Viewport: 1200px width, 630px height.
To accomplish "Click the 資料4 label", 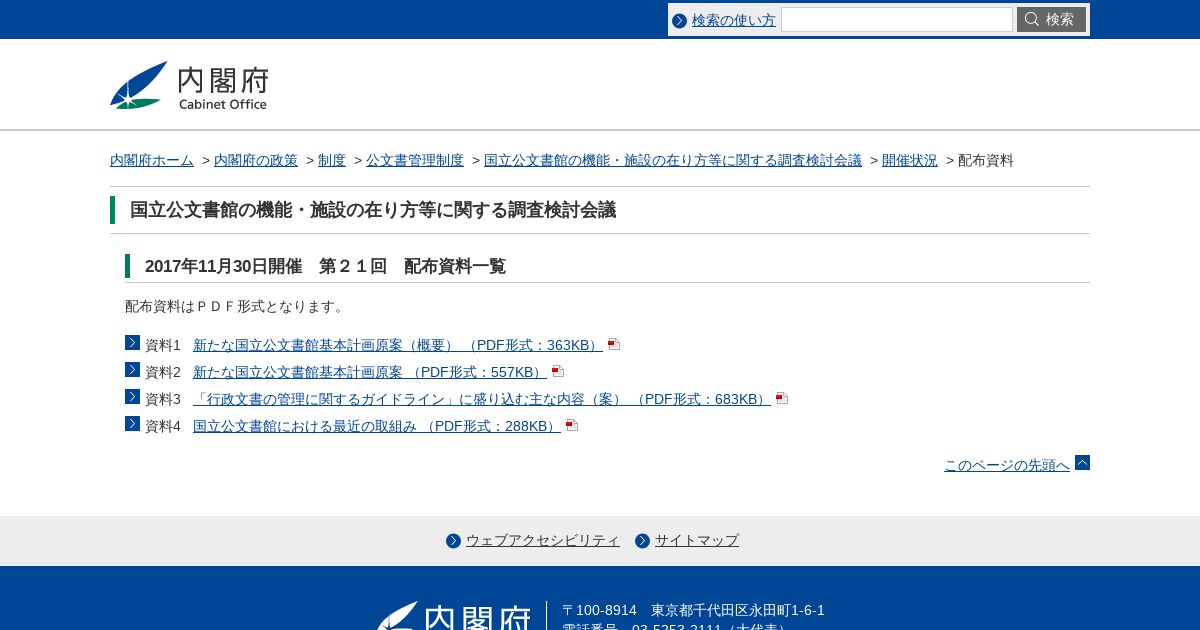I will 163,426.
